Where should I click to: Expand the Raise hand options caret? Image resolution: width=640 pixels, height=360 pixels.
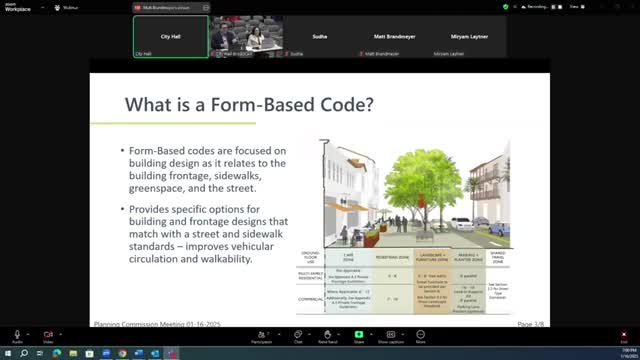point(339,334)
